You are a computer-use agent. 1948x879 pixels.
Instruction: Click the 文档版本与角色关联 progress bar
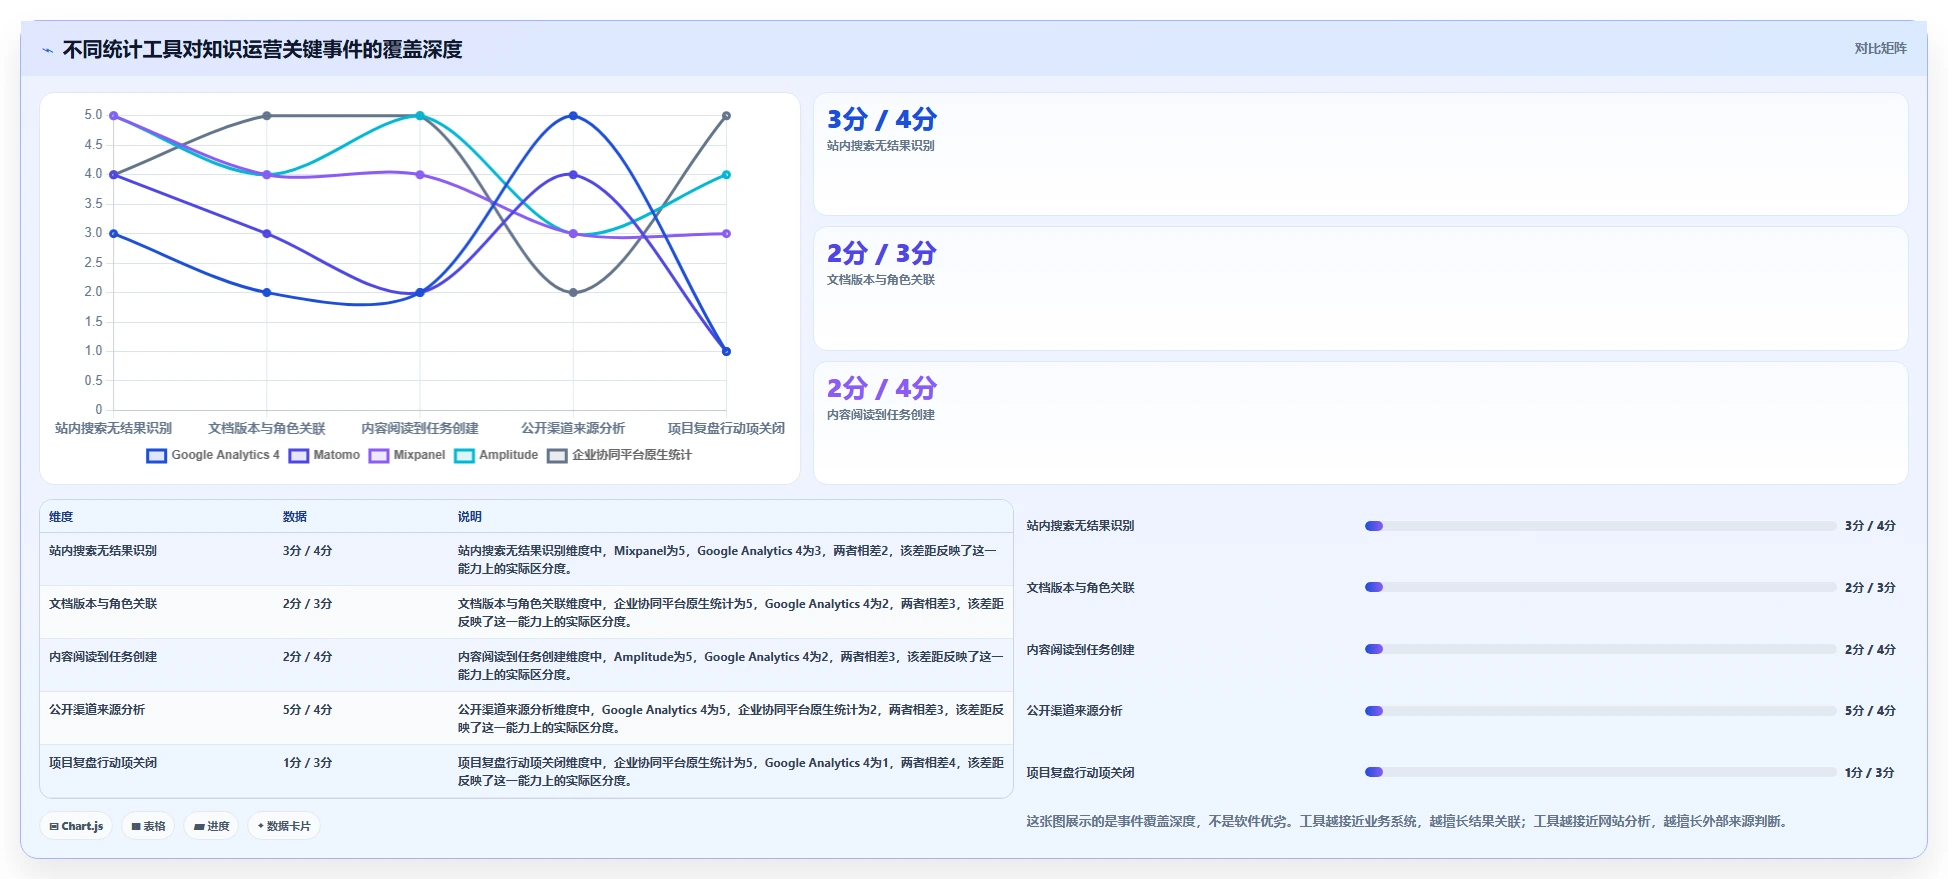tap(1600, 587)
